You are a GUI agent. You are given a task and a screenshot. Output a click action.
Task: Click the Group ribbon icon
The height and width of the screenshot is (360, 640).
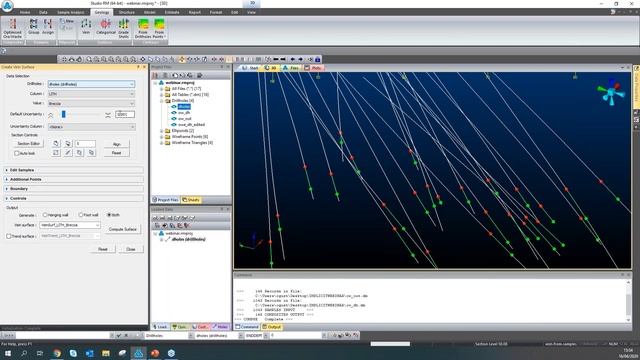pyautogui.click(x=33, y=27)
